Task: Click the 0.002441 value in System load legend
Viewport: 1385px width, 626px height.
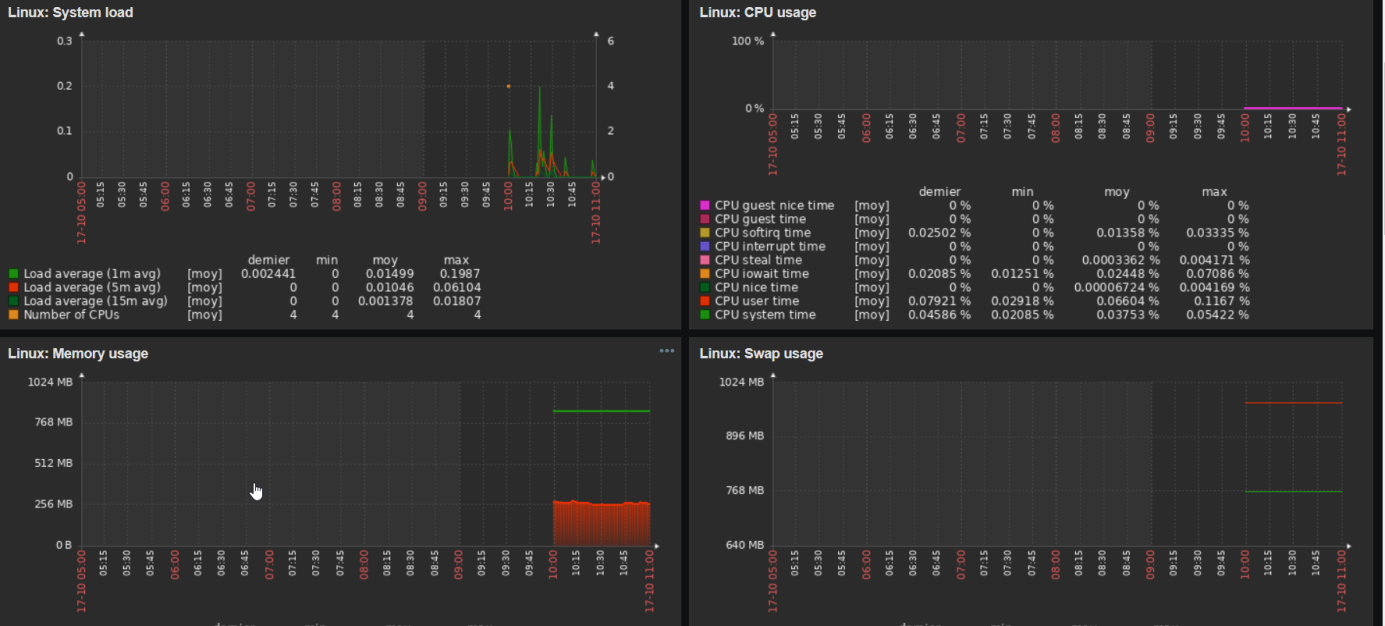Action: pos(268,273)
